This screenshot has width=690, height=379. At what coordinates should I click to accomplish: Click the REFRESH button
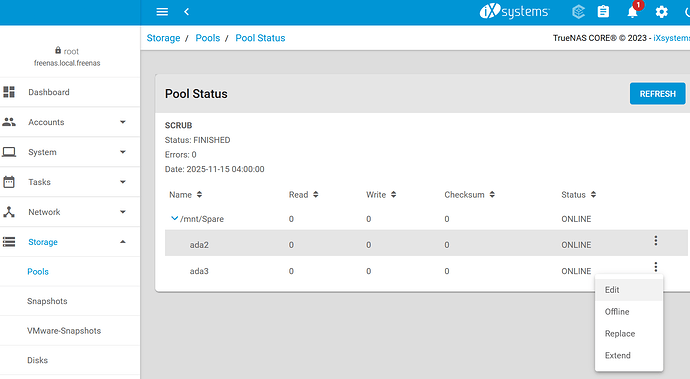657,94
